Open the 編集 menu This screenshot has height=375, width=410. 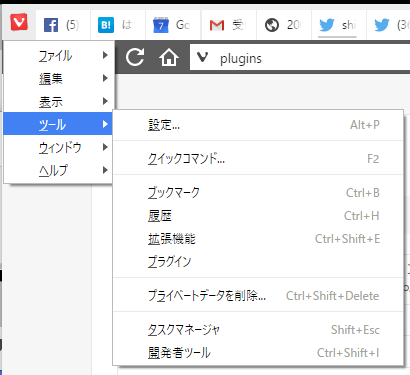59,78
